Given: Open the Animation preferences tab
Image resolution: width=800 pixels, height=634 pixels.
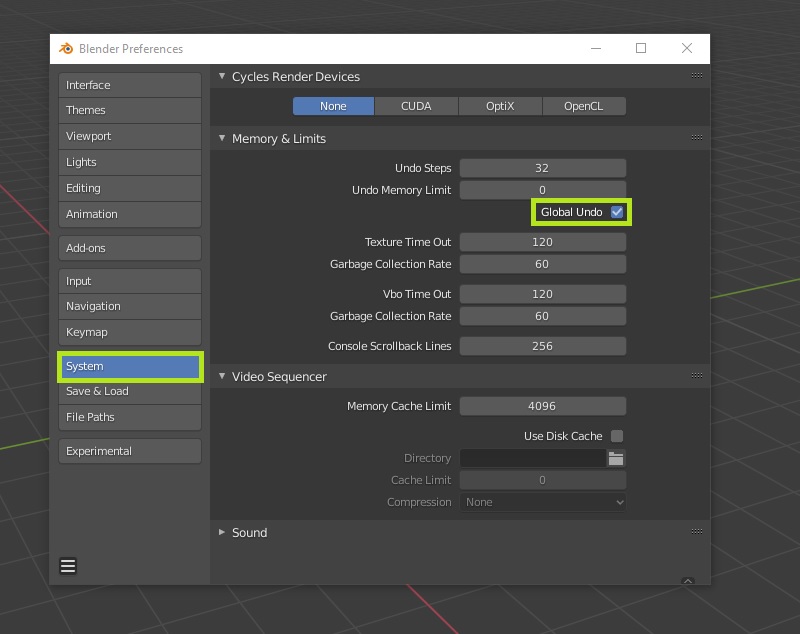Looking at the screenshot, I should pos(130,215).
